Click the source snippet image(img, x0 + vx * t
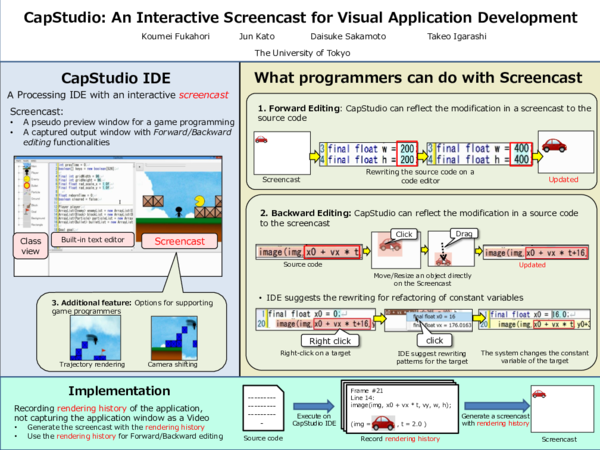 308,252
